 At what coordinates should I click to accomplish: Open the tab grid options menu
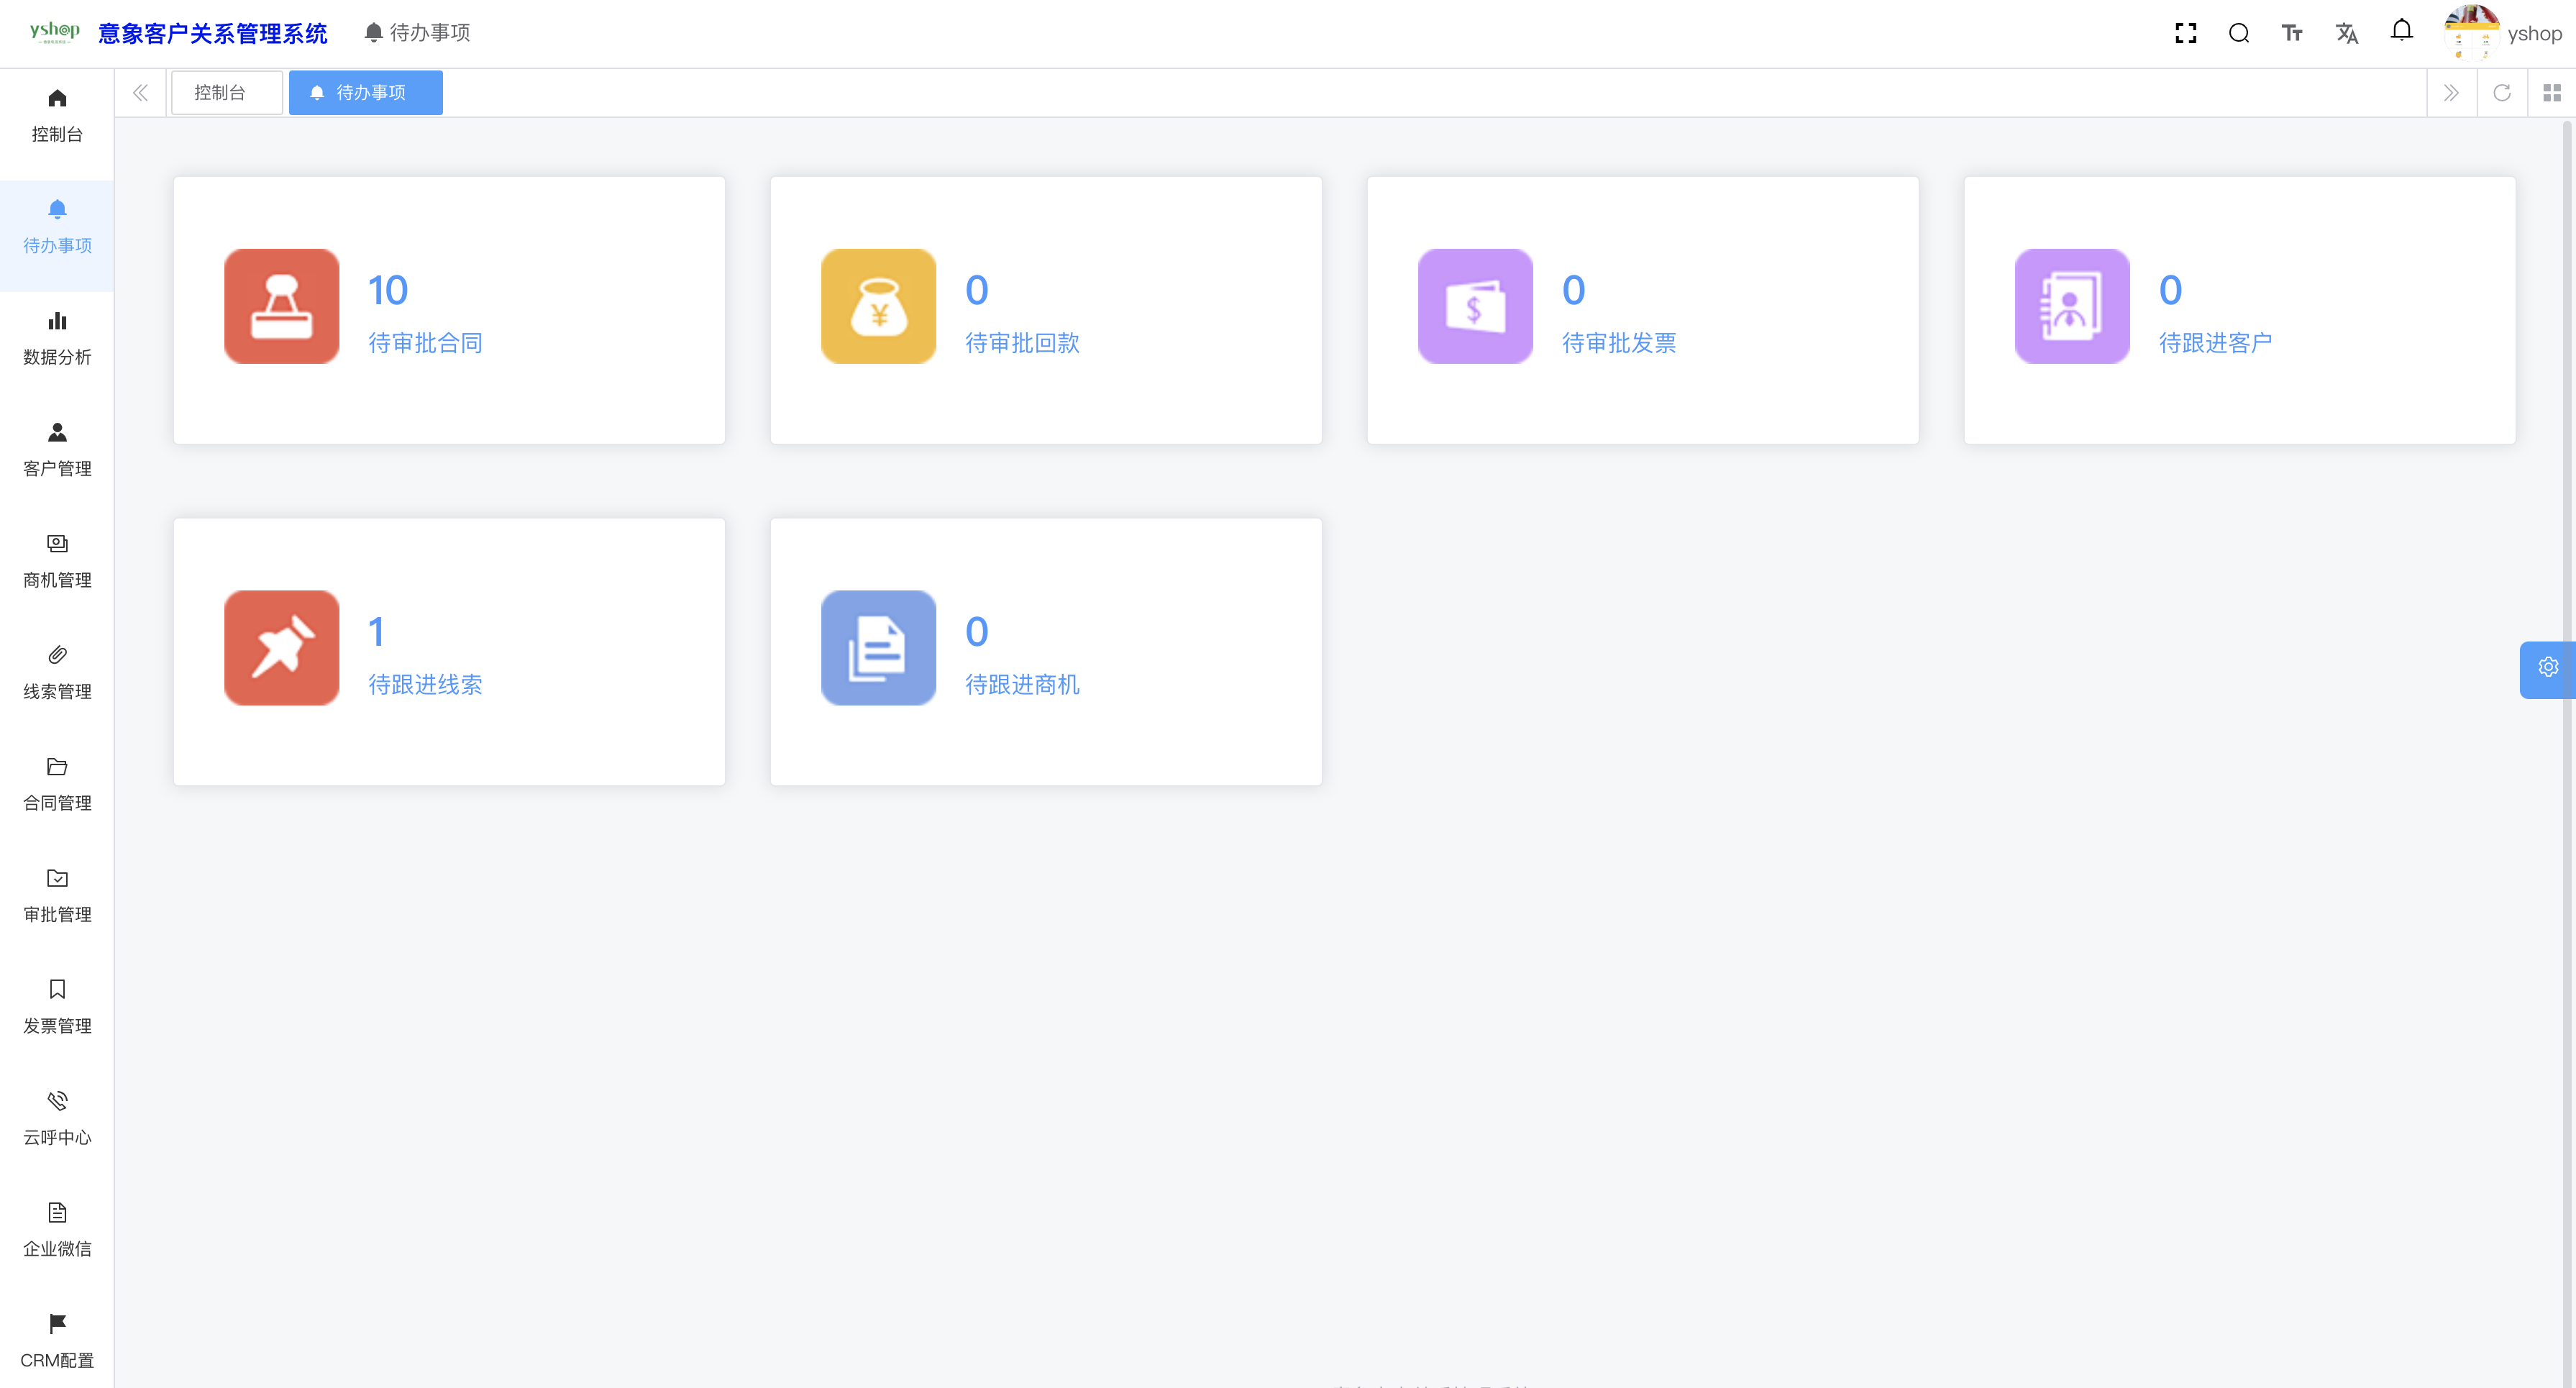[x=2551, y=93]
